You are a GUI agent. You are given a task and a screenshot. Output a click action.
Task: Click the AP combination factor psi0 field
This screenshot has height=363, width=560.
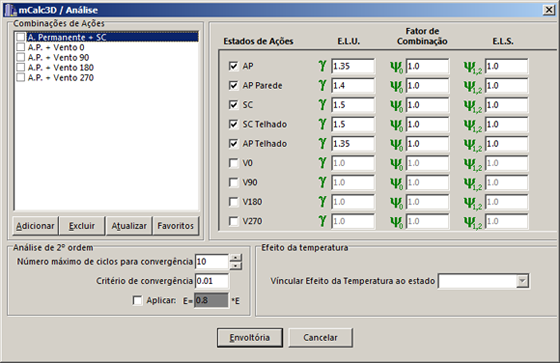pos(427,66)
